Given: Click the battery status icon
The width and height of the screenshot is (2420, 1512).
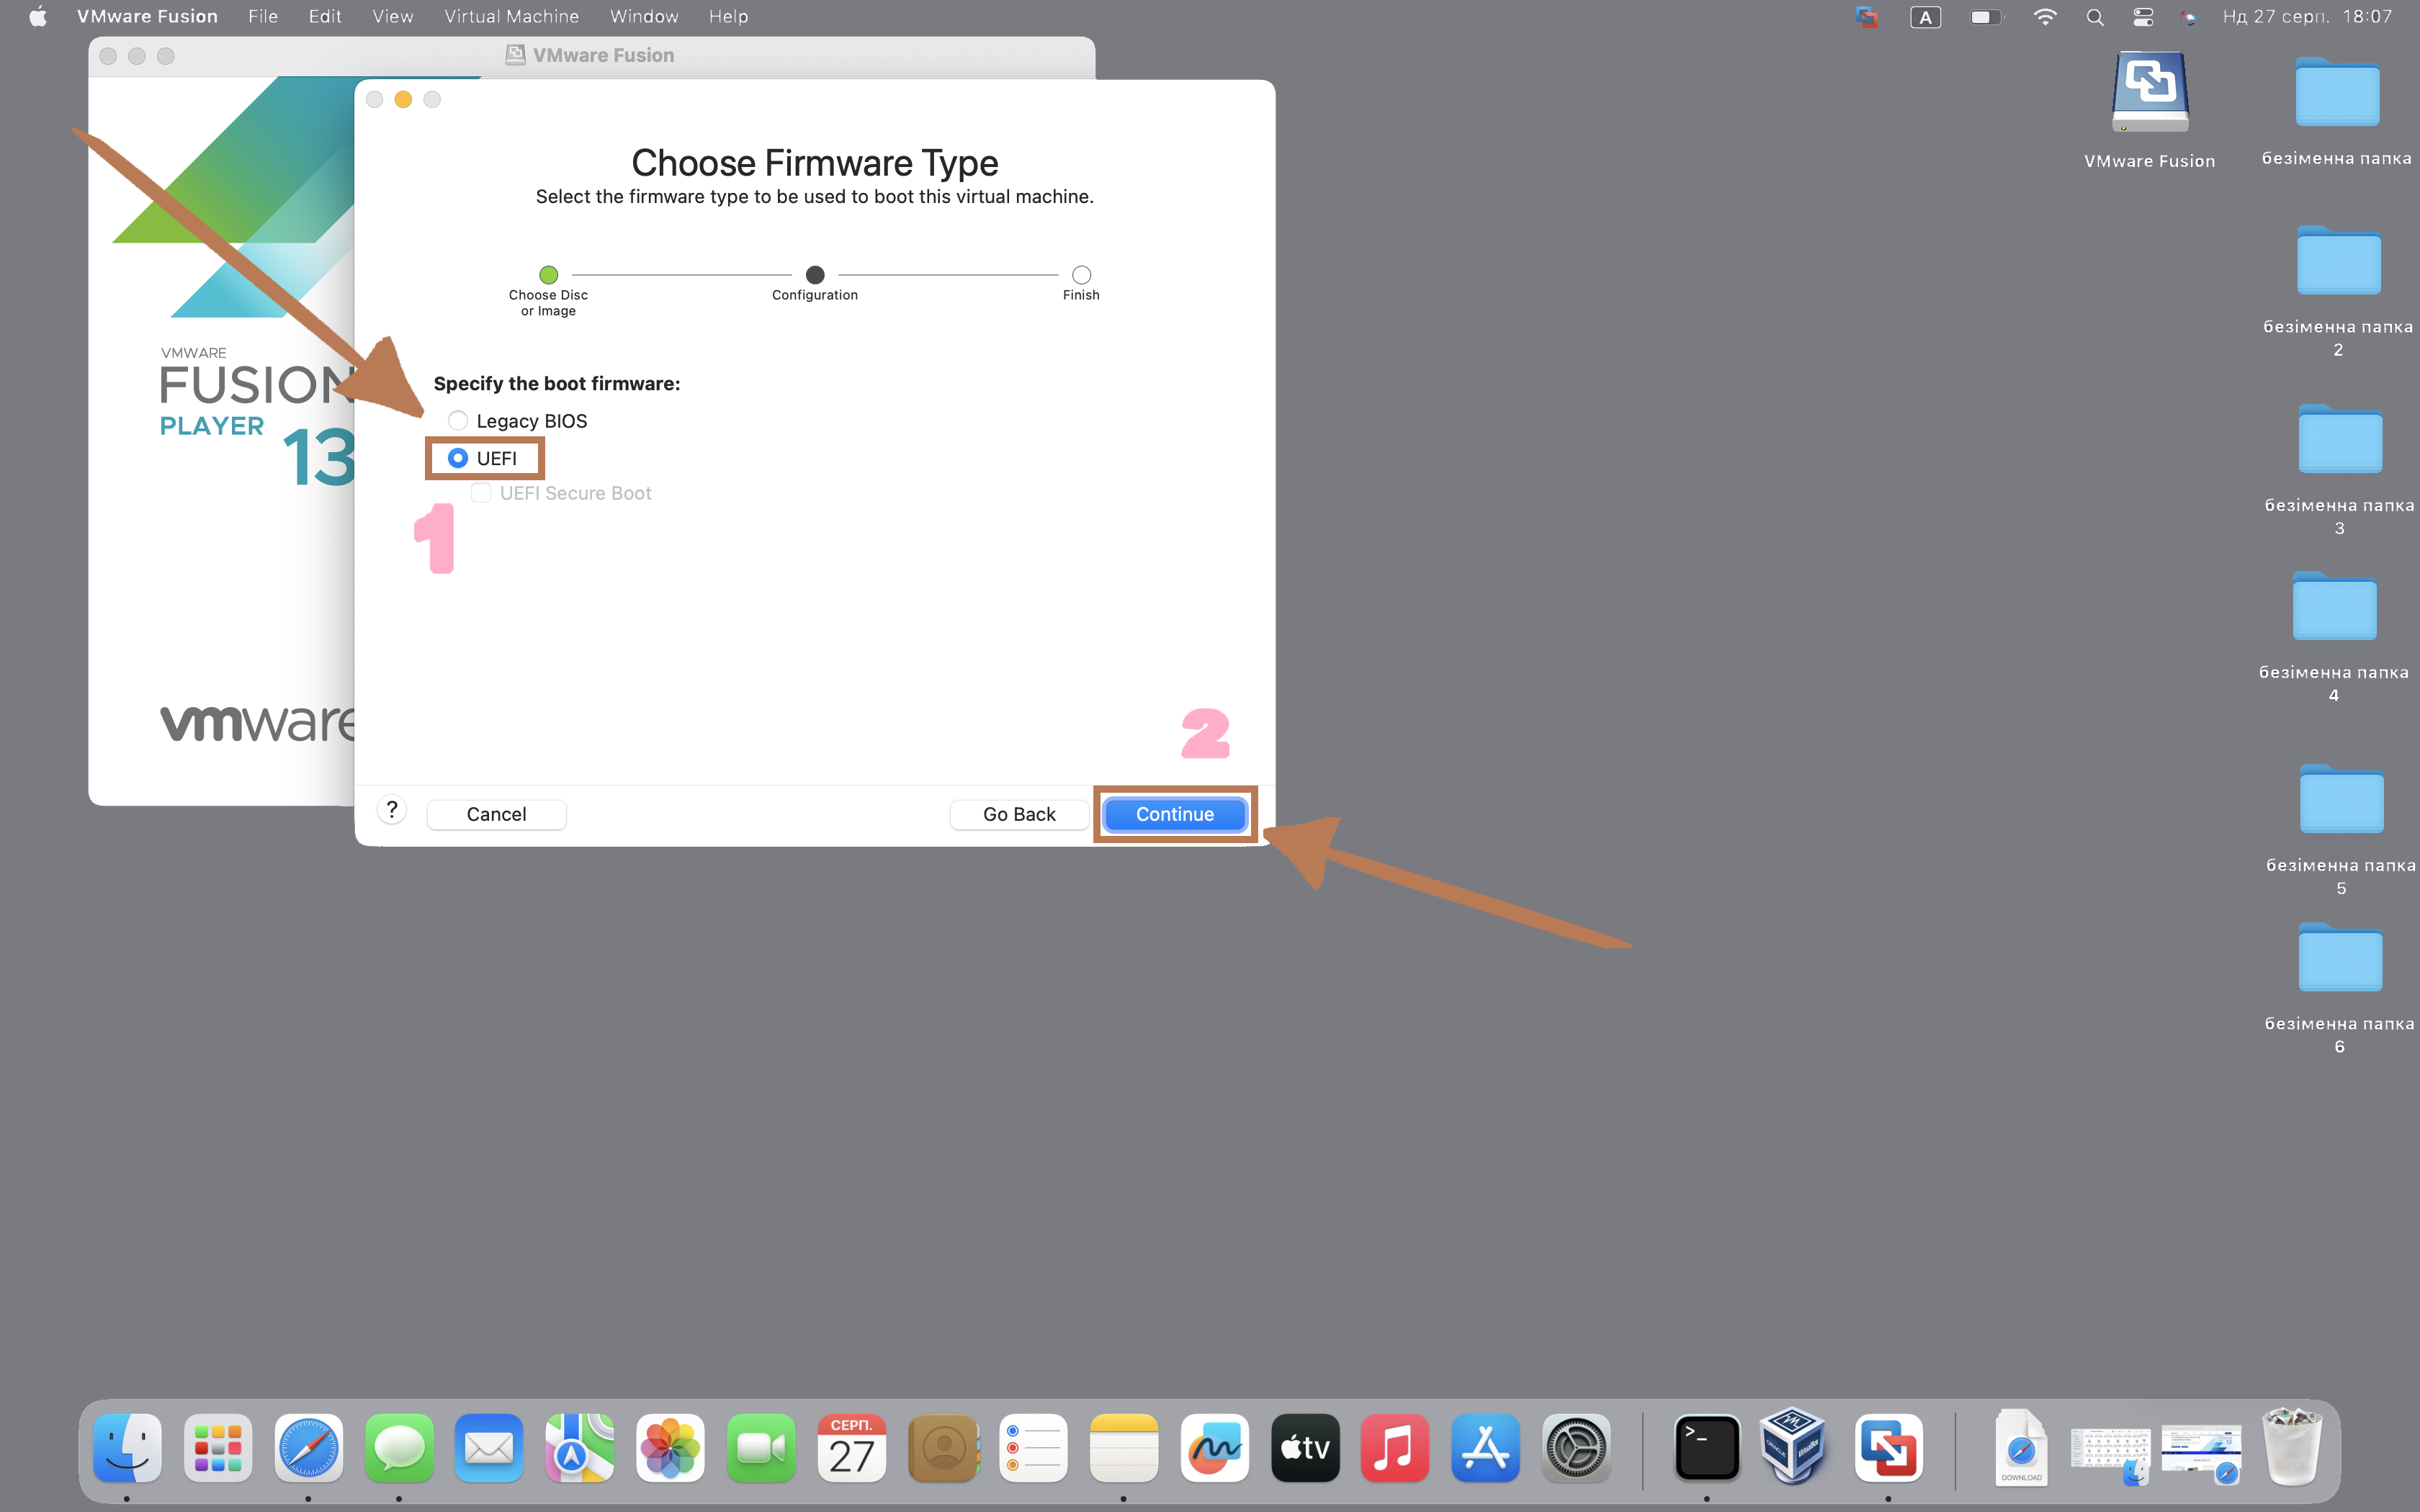Looking at the screenshot, I should 1986,16.
